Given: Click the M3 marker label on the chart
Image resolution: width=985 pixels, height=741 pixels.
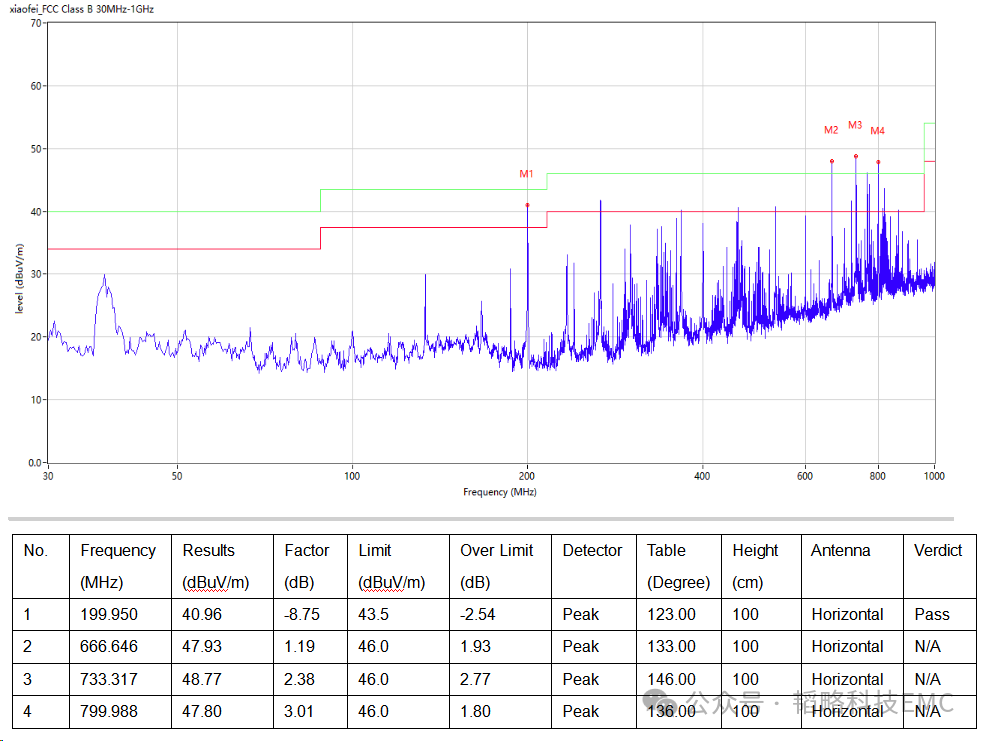Looking at the screenshot, I should click(x=855, y=125).
